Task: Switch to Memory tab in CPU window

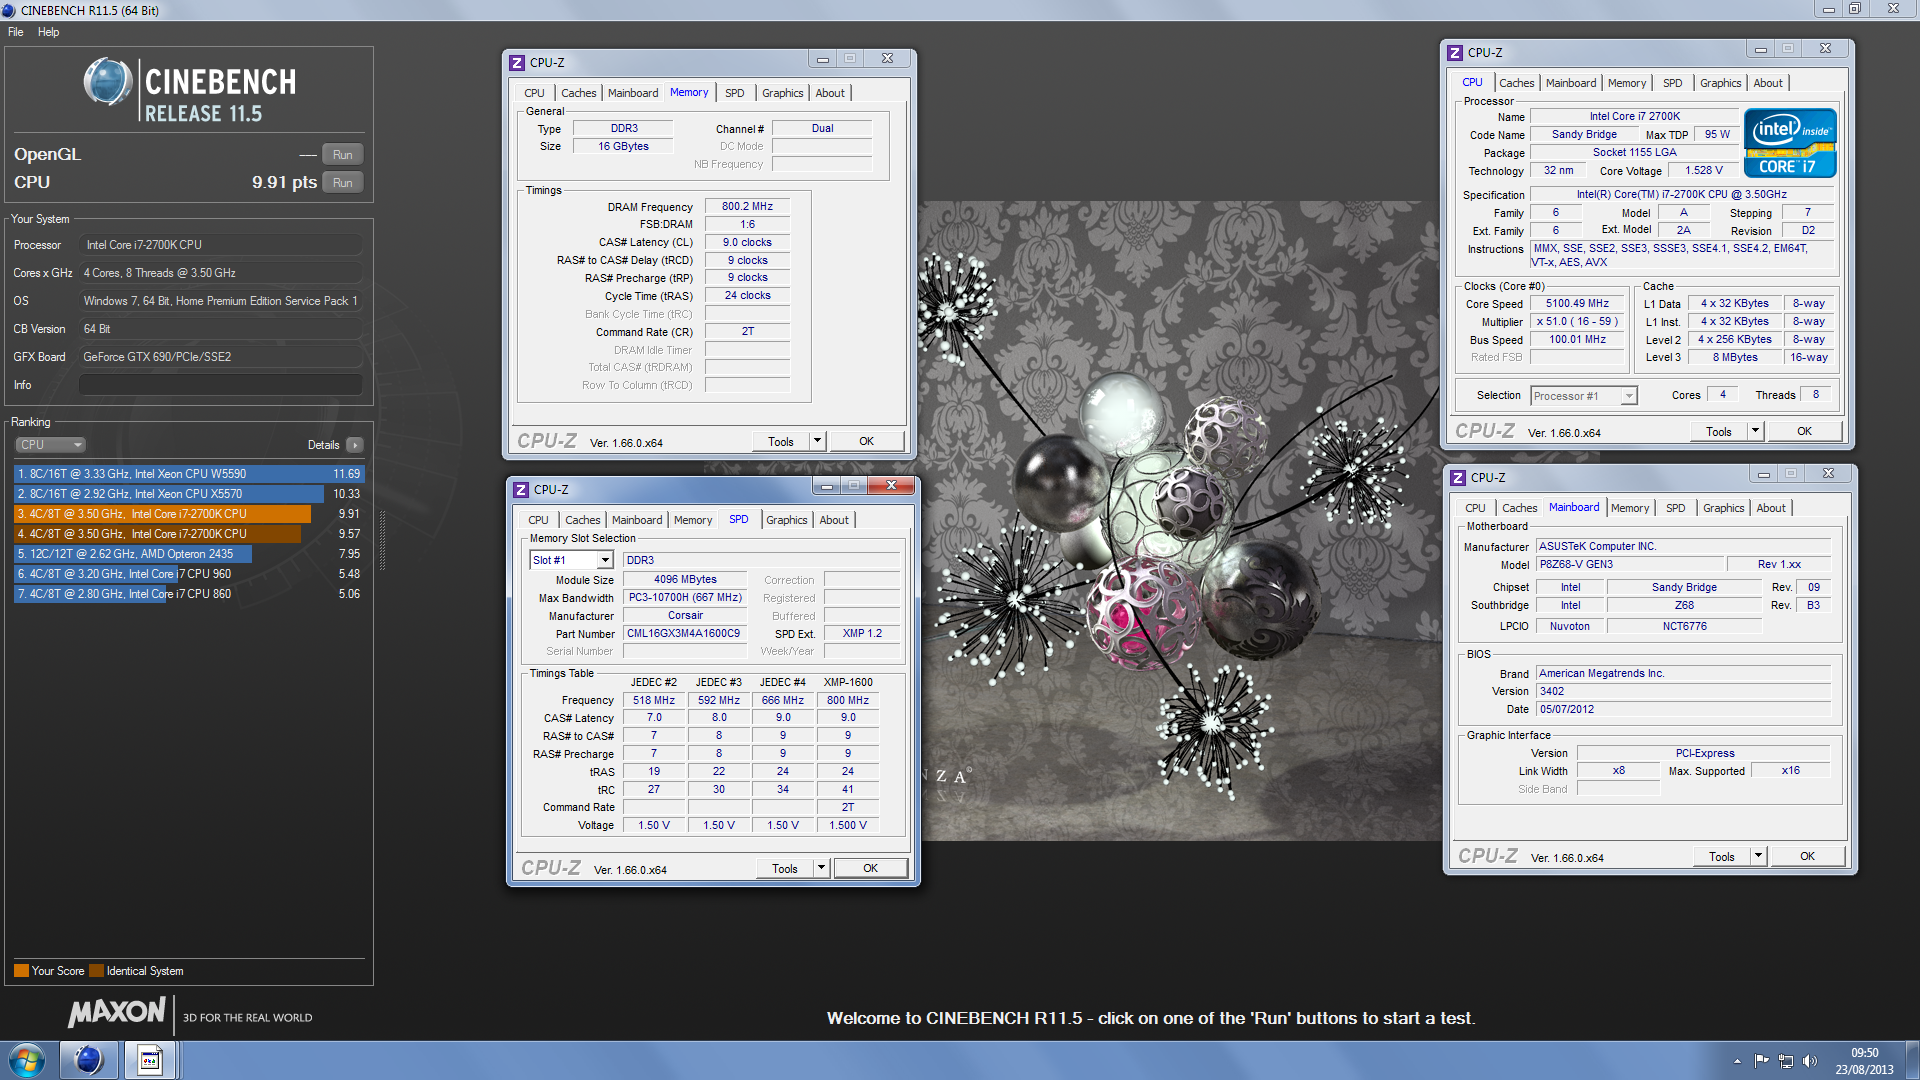Action: point(1627,83)
